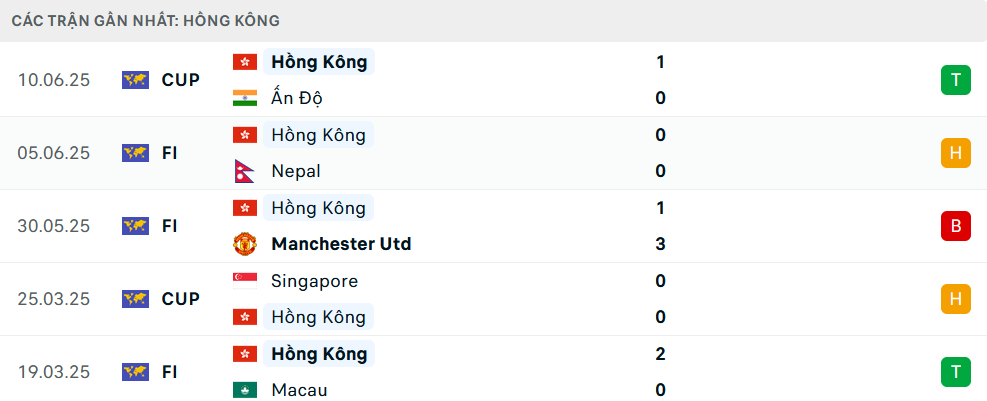Click the CUP label for 25.03.25 match
Screen dimensions: 987x401
181,299
